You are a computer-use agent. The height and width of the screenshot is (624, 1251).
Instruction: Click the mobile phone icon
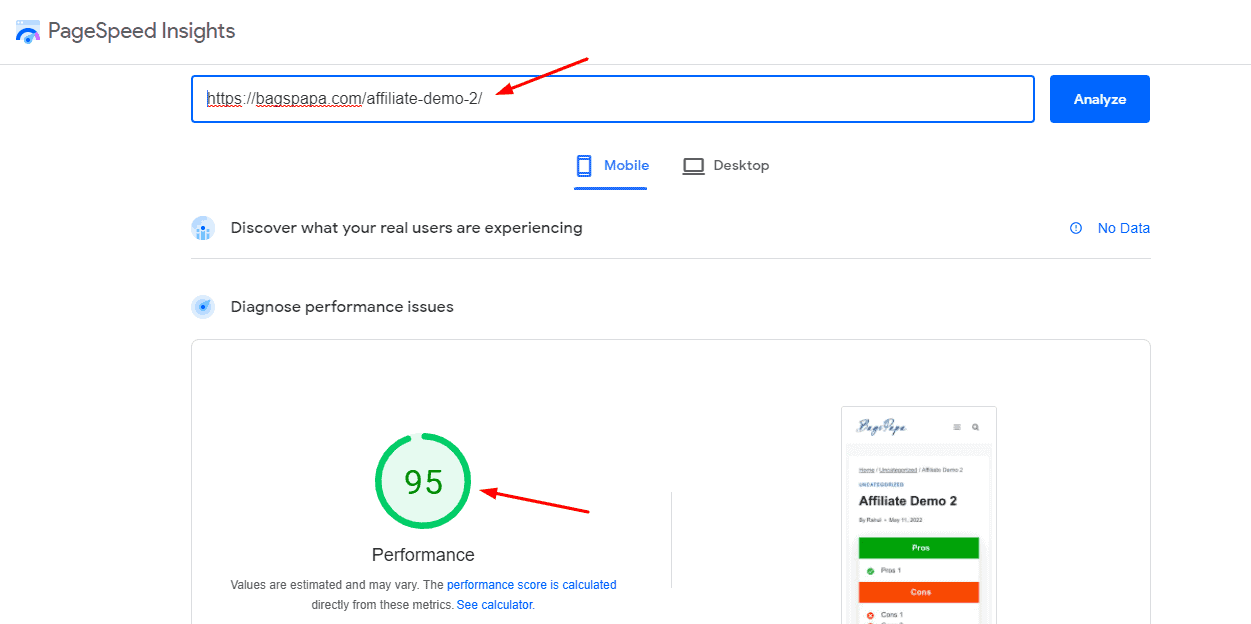pyautogui.click(x=585, y=166)
